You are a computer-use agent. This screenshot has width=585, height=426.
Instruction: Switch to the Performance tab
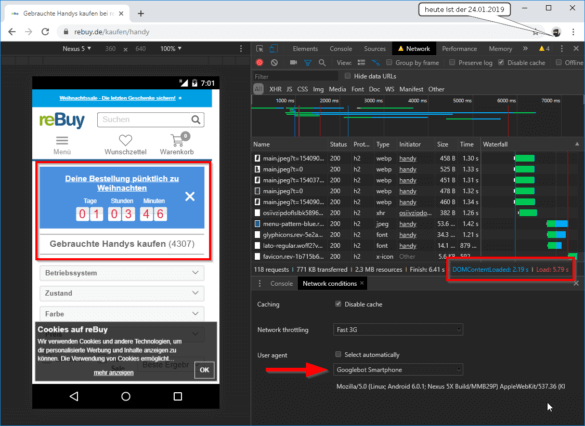(459, 48)
